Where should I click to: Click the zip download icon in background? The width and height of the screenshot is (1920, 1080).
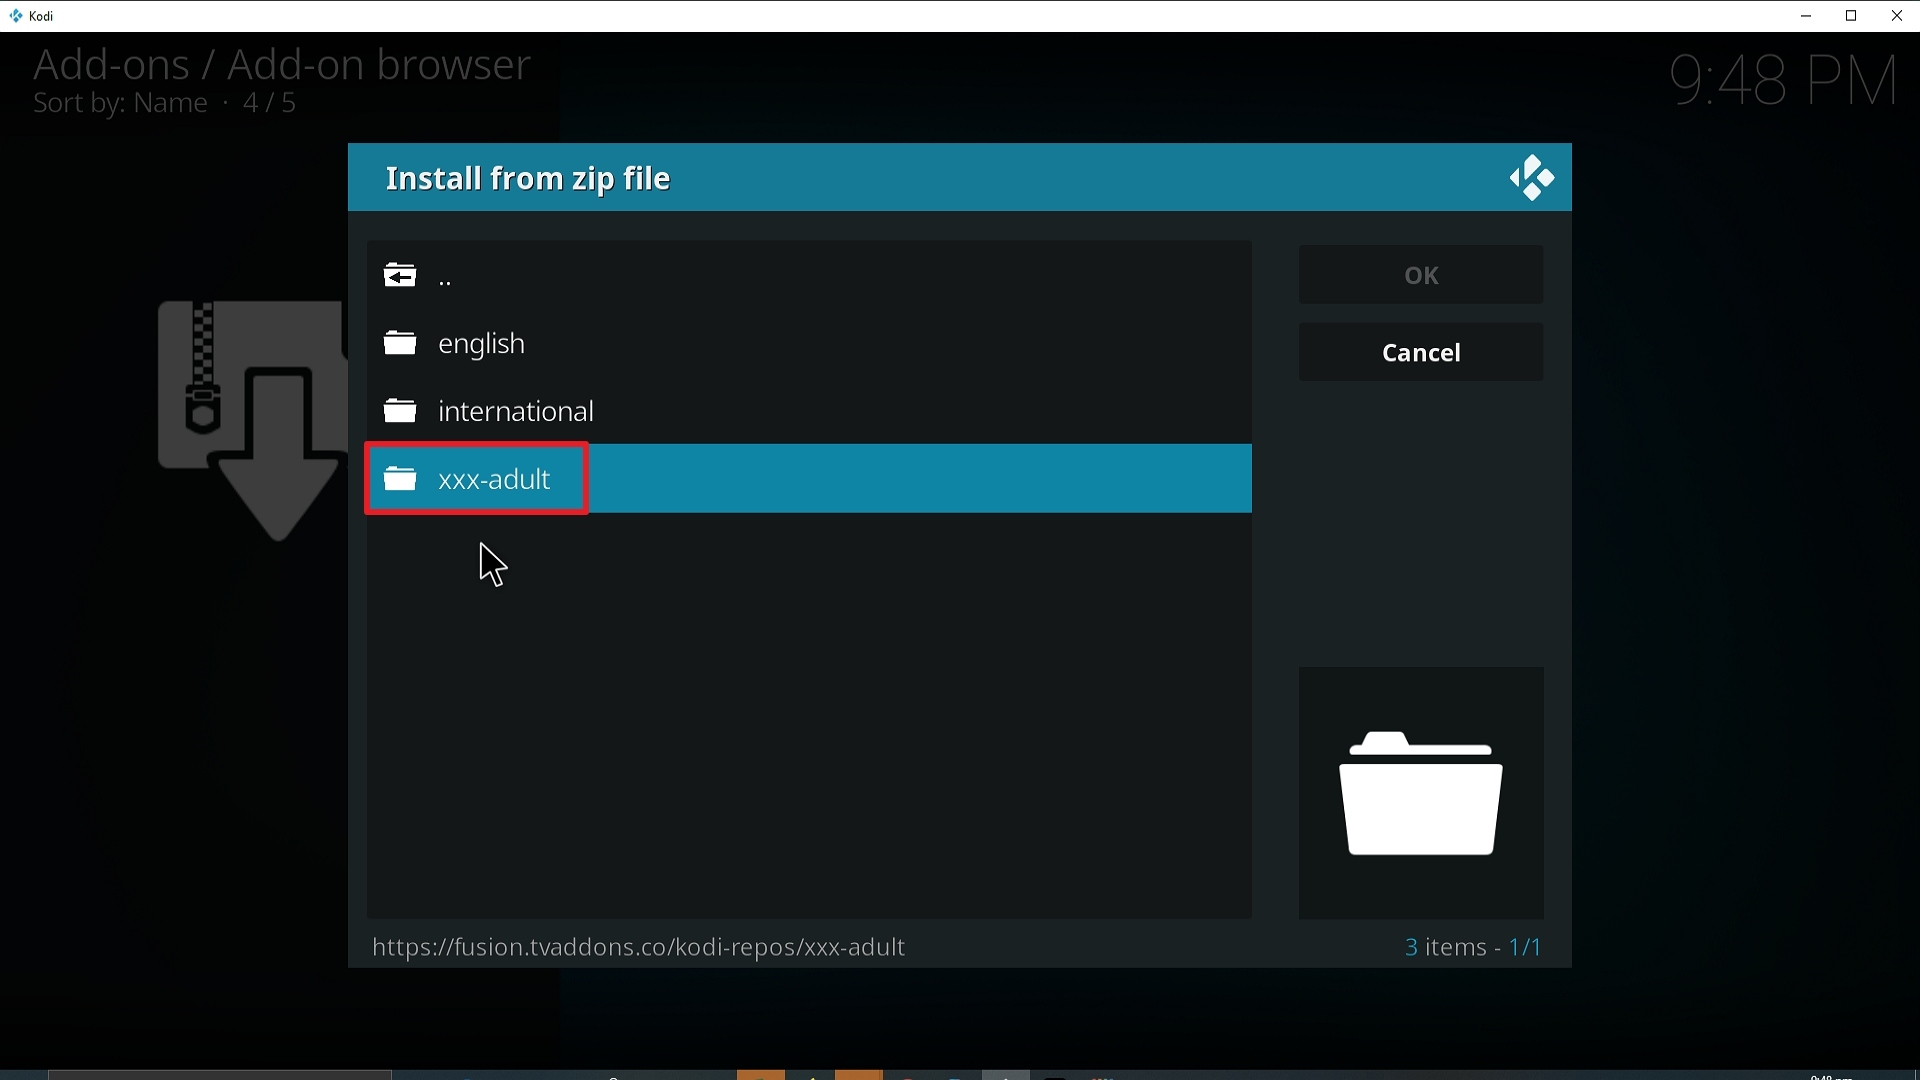251,421
